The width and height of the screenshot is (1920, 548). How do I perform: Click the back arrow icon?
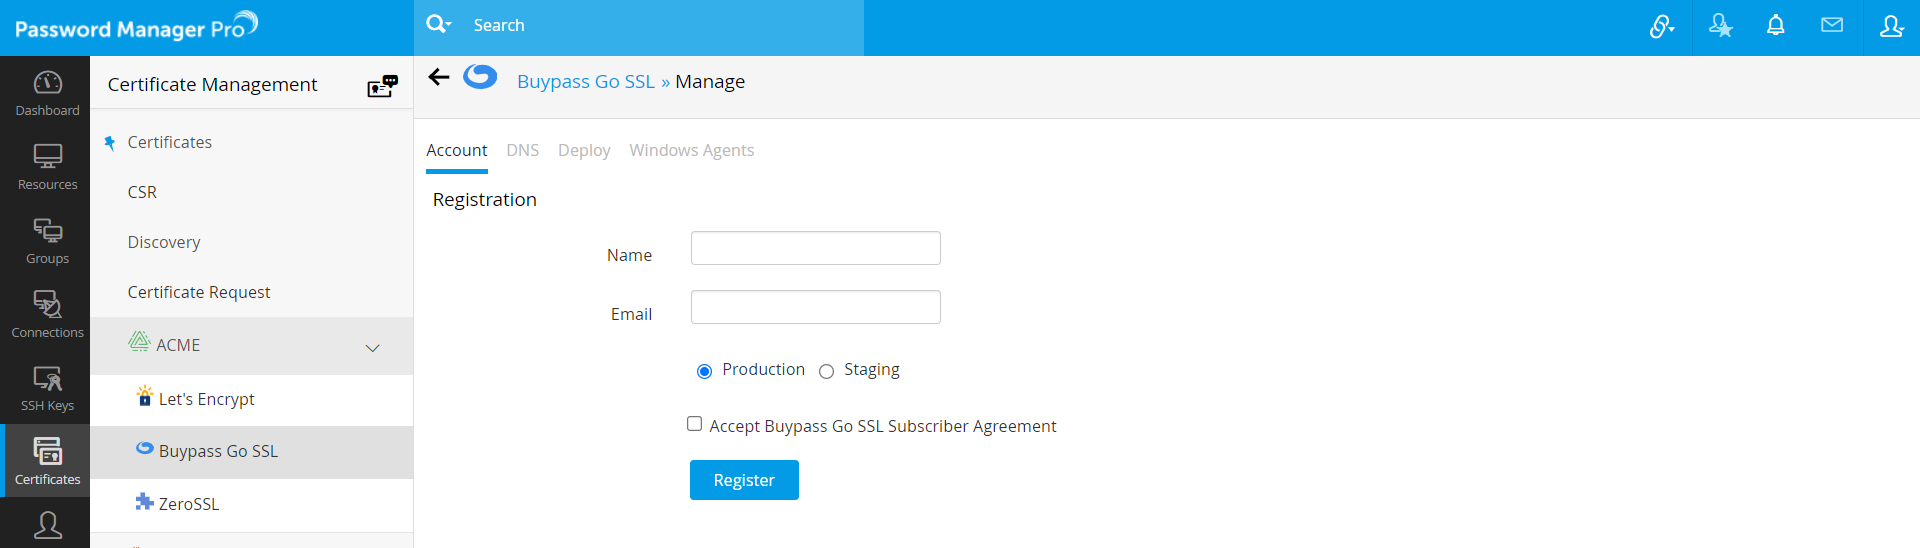tap(439, 77)
